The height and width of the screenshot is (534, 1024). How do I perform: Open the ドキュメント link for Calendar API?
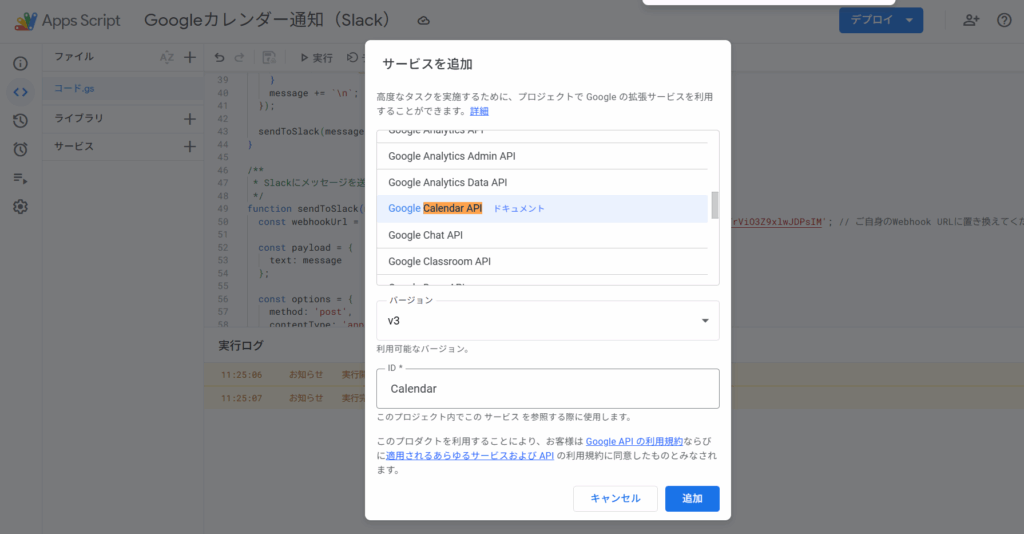(519, 209)
